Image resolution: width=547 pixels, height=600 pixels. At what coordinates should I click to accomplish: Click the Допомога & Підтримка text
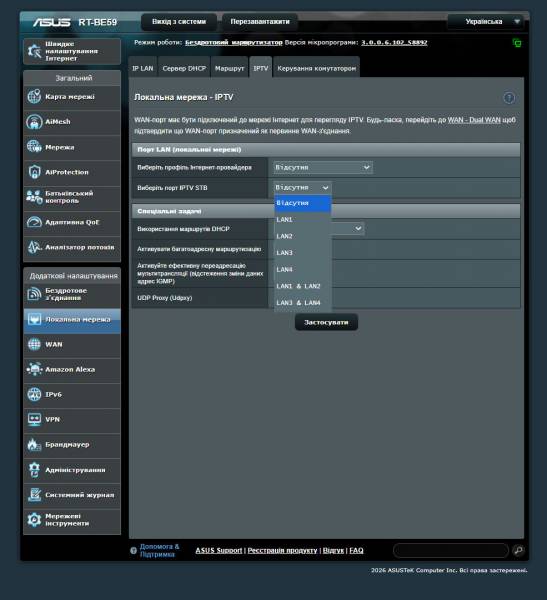pyautogui.click(x=159, y=550)
